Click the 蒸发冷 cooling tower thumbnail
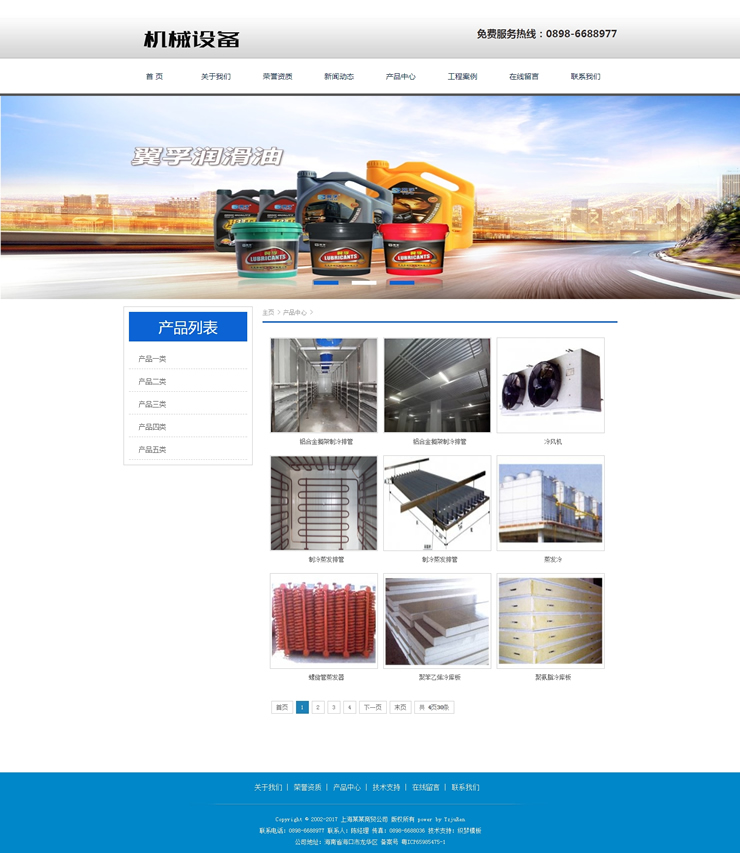740x853 pixels. click(551, 502)
